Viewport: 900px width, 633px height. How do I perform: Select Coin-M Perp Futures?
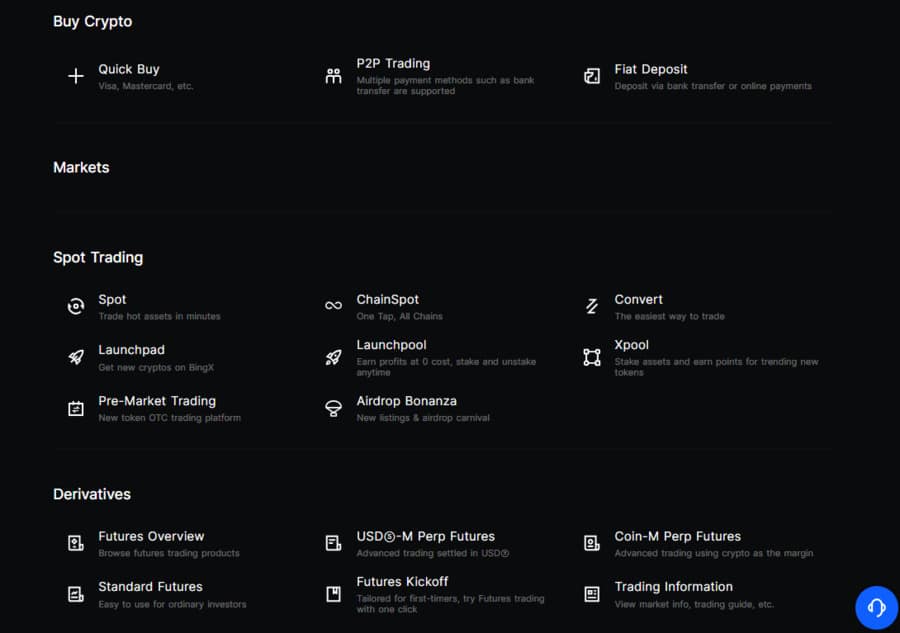point(677,536)
